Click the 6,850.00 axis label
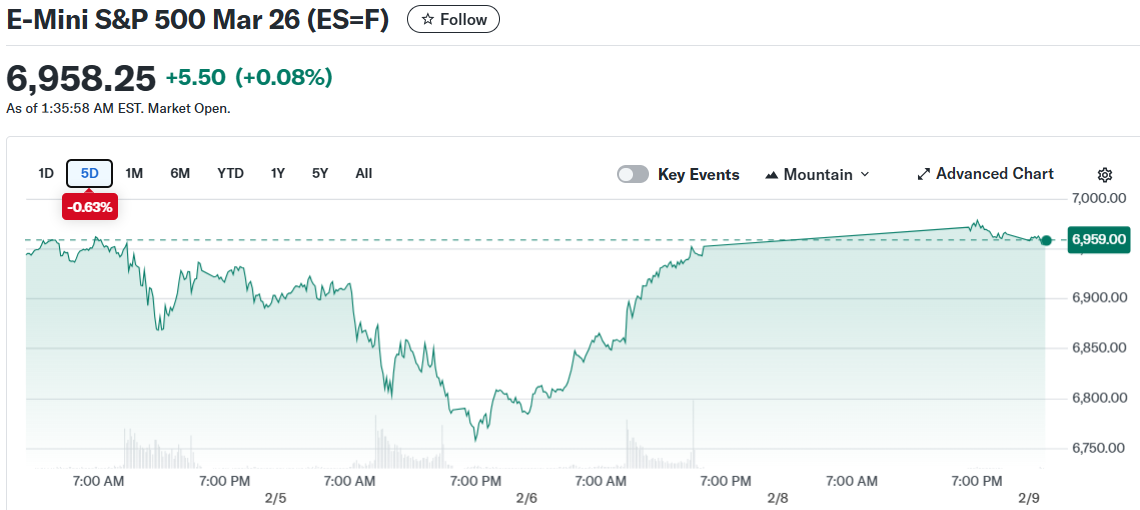Viewport: 1140px width, 510px height. coord(1099,348)
